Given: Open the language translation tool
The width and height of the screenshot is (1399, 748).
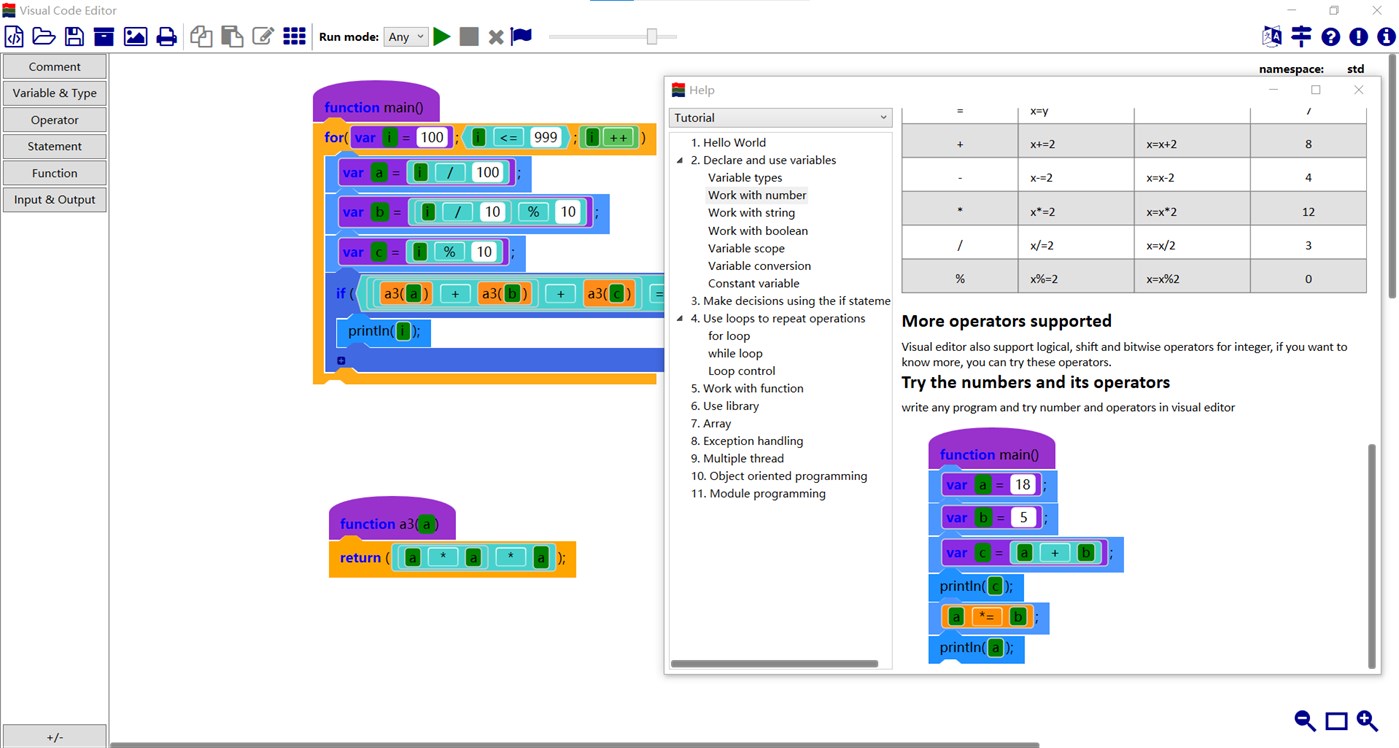Looking at the screenshot, I should coord(1270,36).
